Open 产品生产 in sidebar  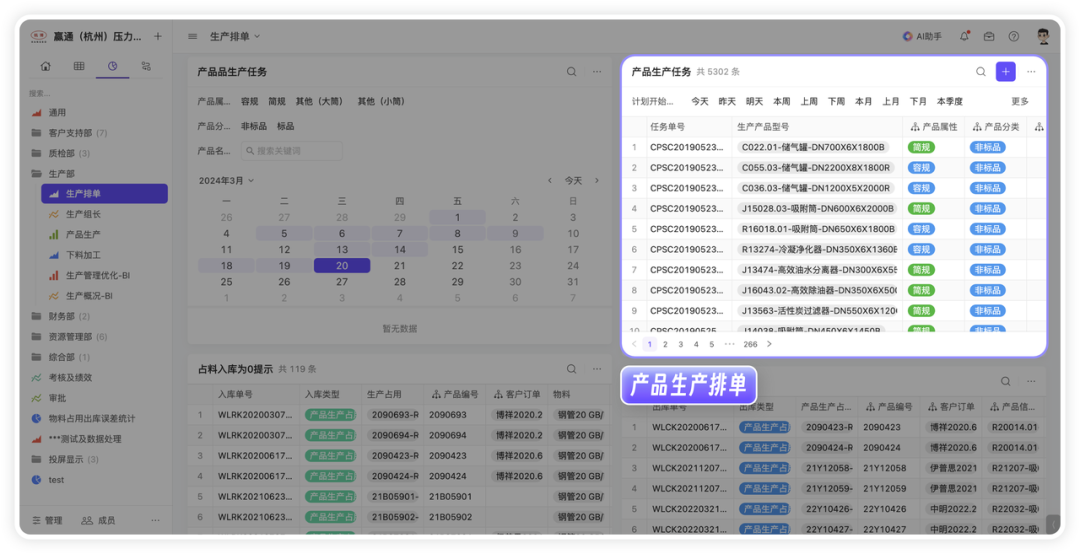83,234
